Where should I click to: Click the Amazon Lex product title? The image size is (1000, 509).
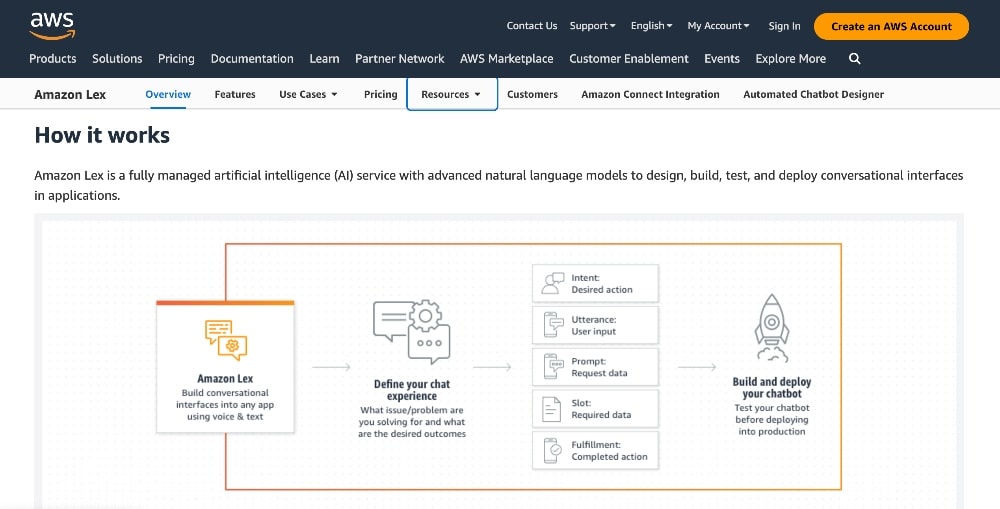70,94
